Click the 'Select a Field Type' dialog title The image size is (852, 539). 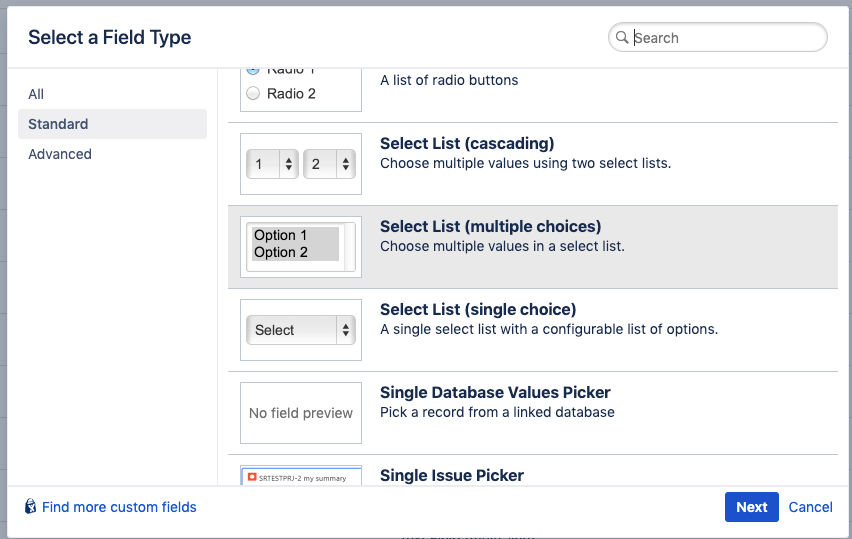(109, 37)
